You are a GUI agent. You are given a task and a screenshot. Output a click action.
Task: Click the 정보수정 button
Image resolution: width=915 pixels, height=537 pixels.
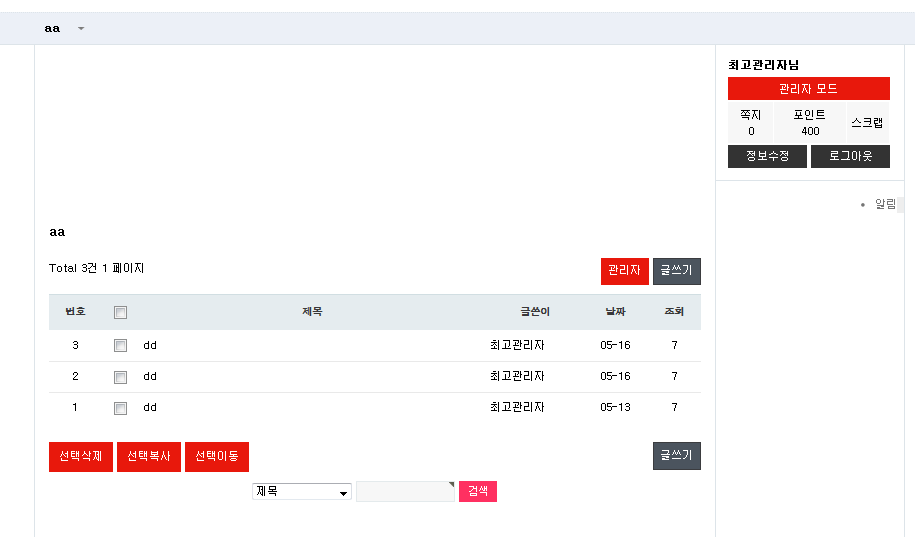click(x=767, y=156)
